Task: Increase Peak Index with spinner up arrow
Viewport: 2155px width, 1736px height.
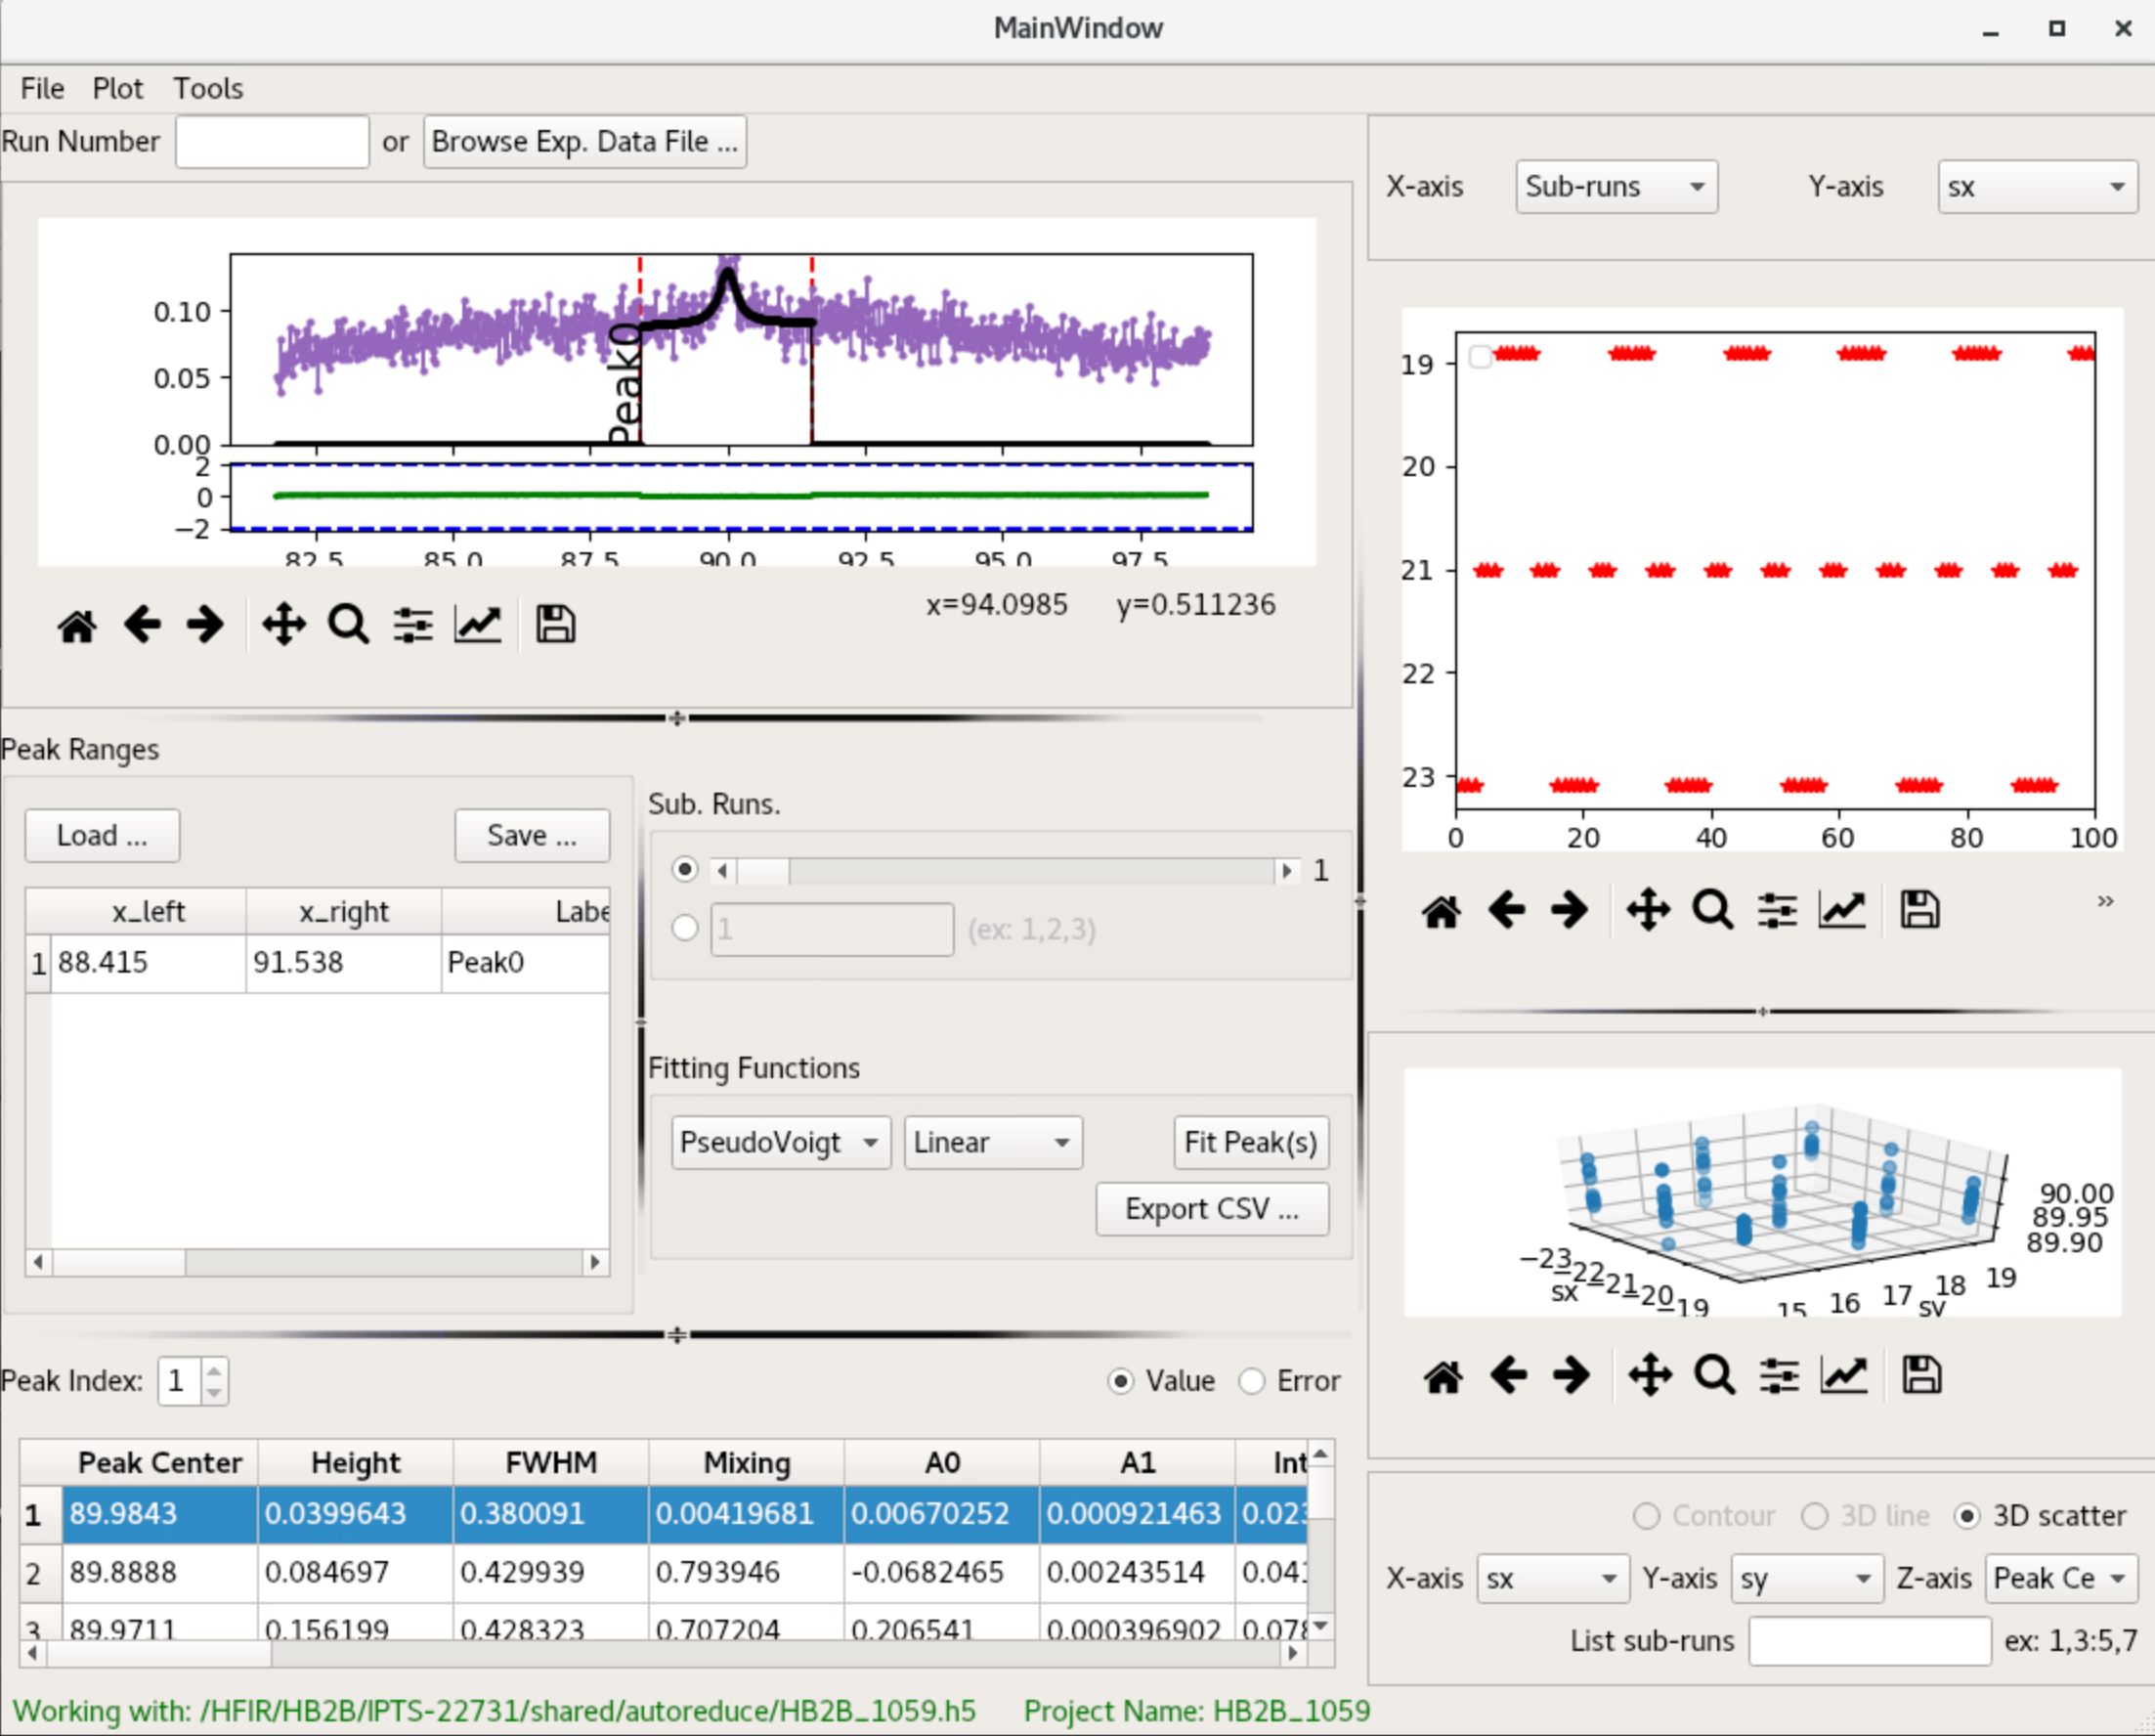Action: [214, 1370]
